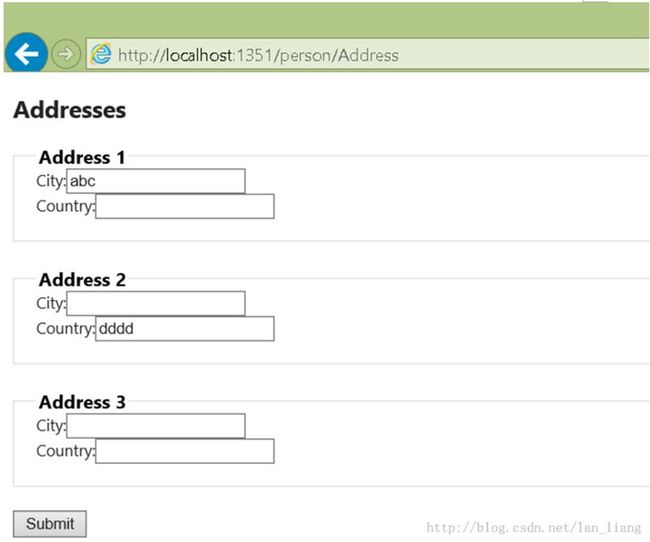Submit the addresses form

50,524
